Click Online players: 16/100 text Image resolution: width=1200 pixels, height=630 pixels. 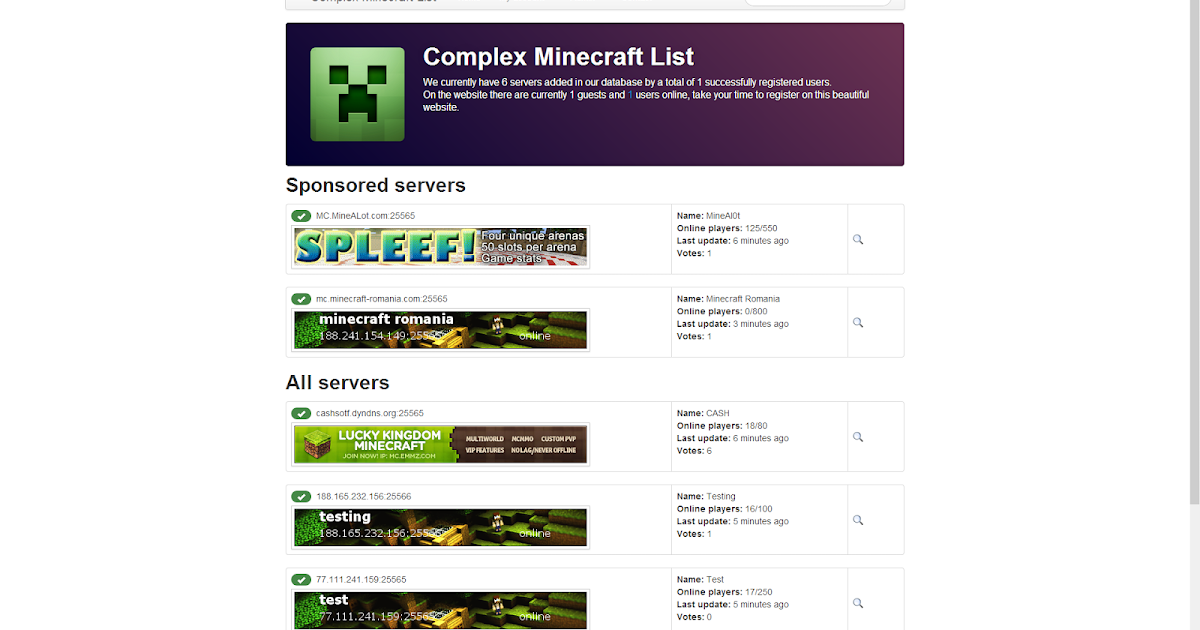(x=725, y=508)
